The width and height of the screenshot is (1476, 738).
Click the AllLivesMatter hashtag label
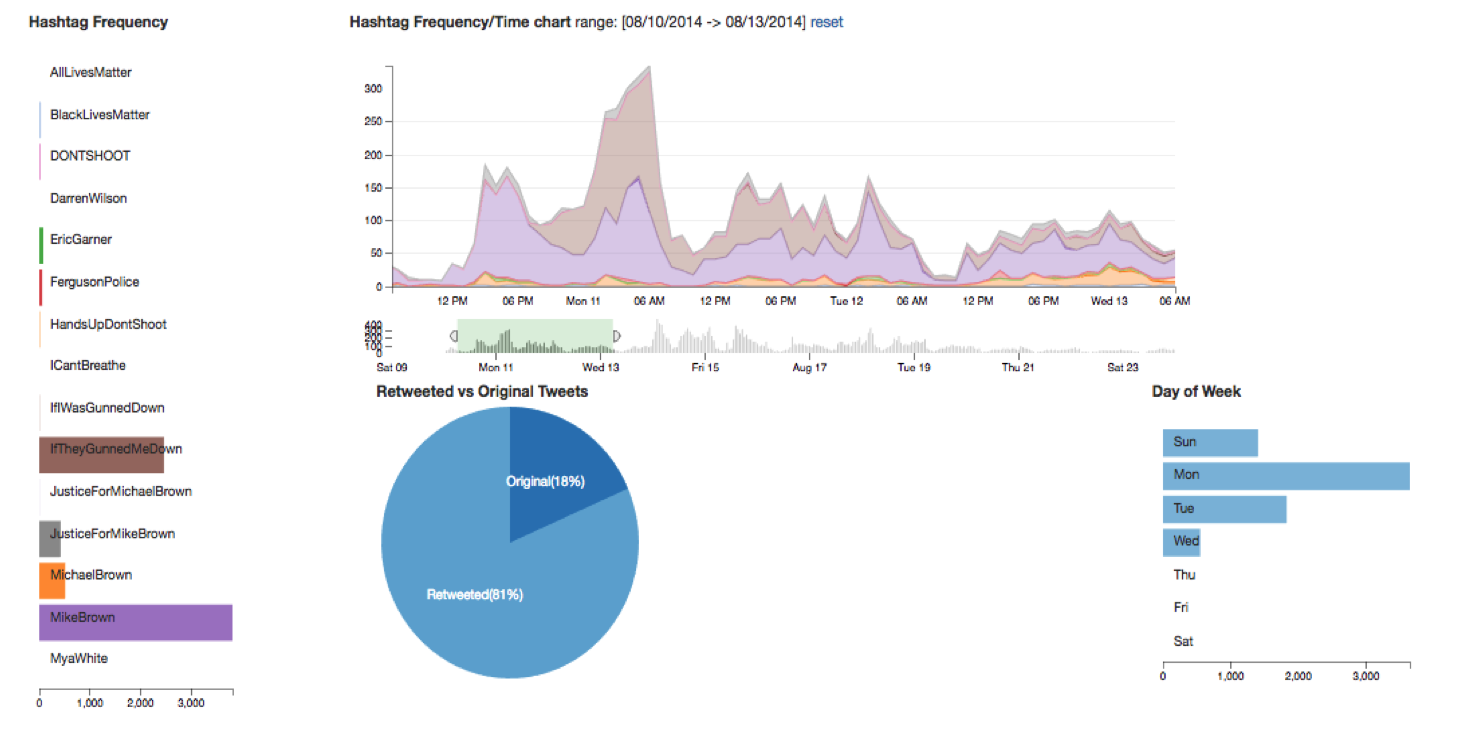pyautogui.click(x=91, y=72)
